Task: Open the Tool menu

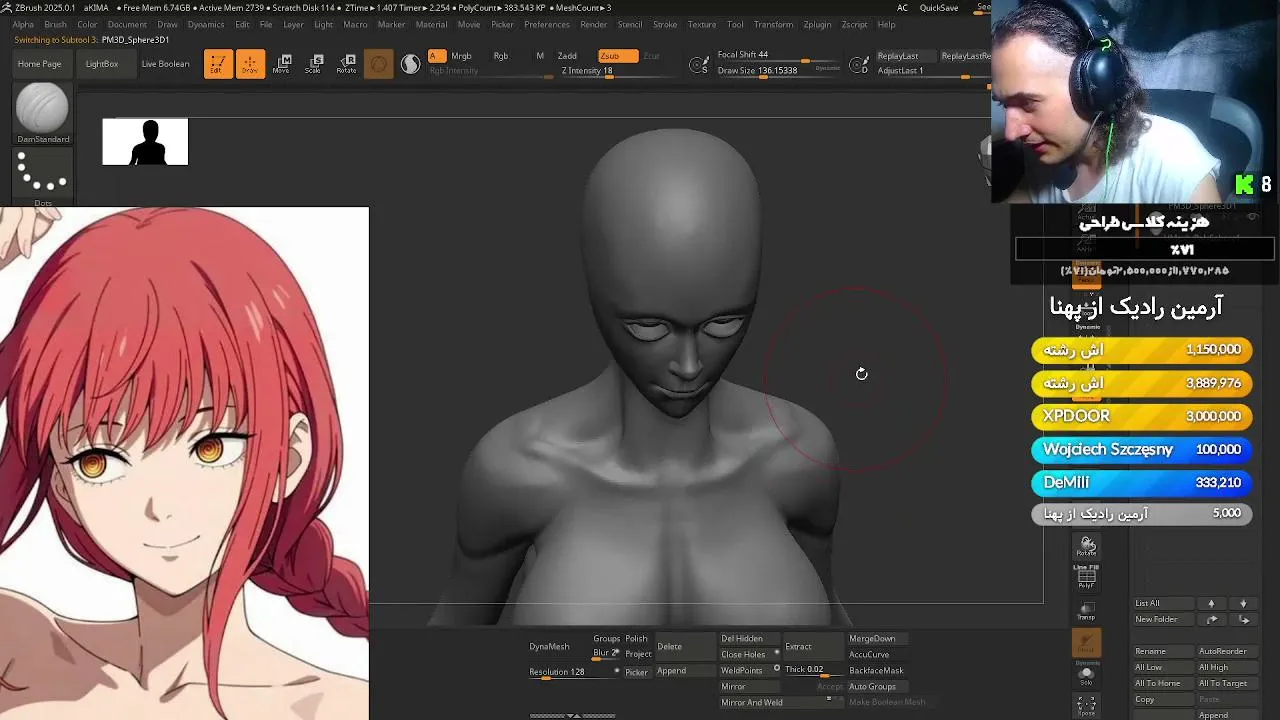Action: pyautogui.click(x=735, y=24)
